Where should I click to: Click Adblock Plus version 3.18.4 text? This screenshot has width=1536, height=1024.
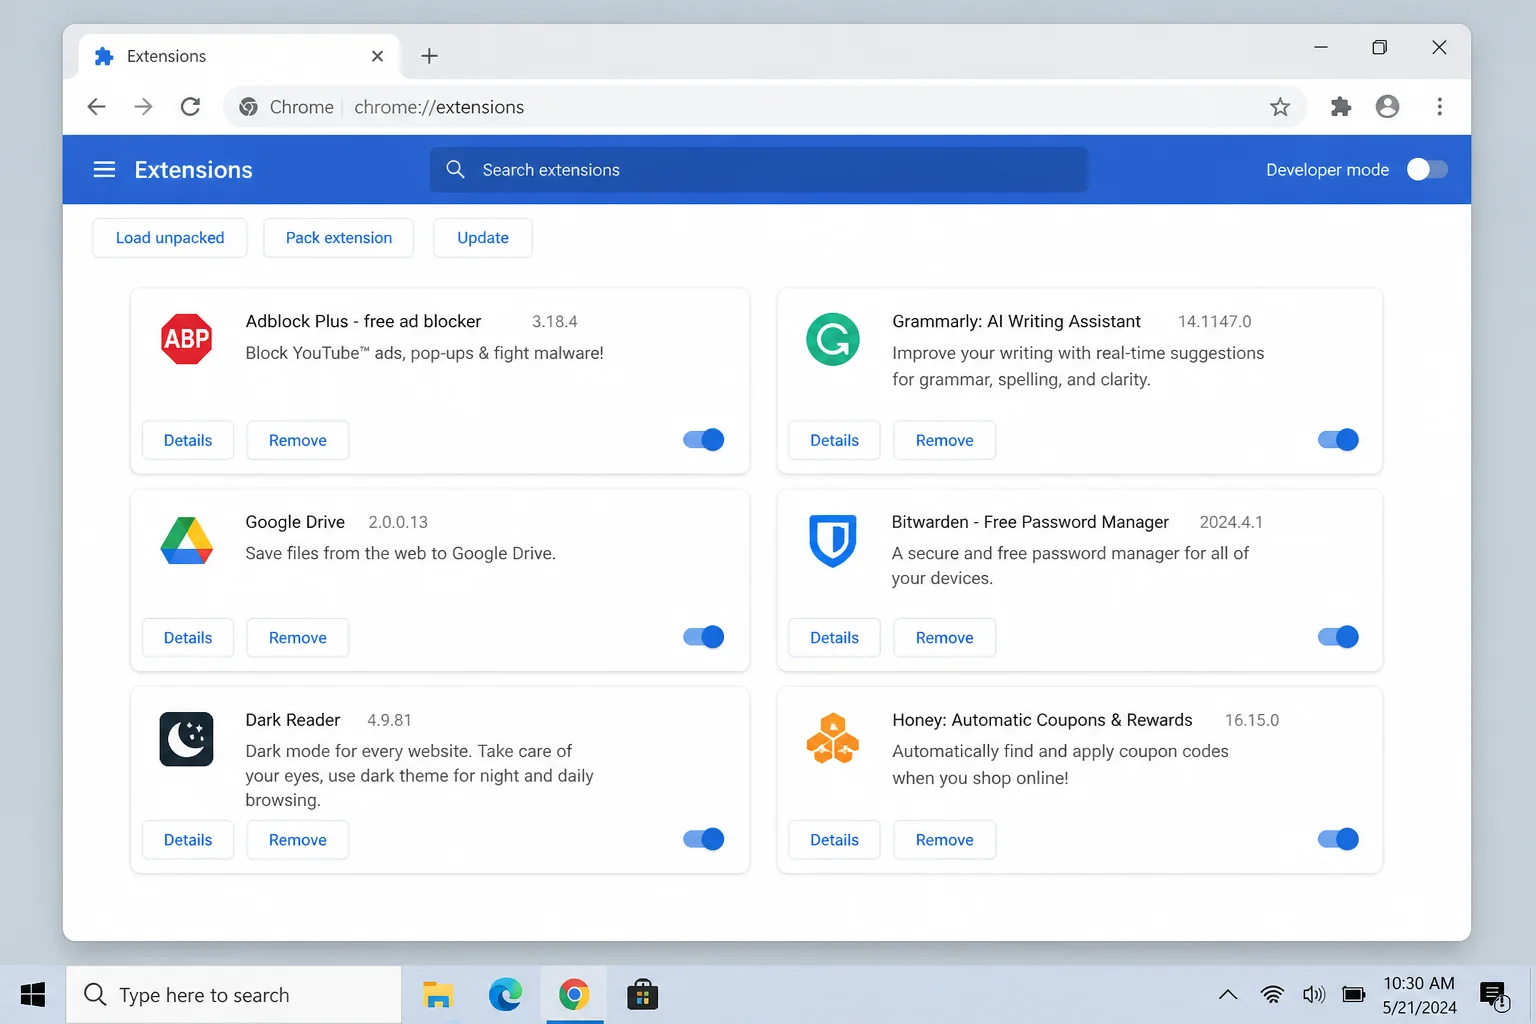click(x=555, y=322)
